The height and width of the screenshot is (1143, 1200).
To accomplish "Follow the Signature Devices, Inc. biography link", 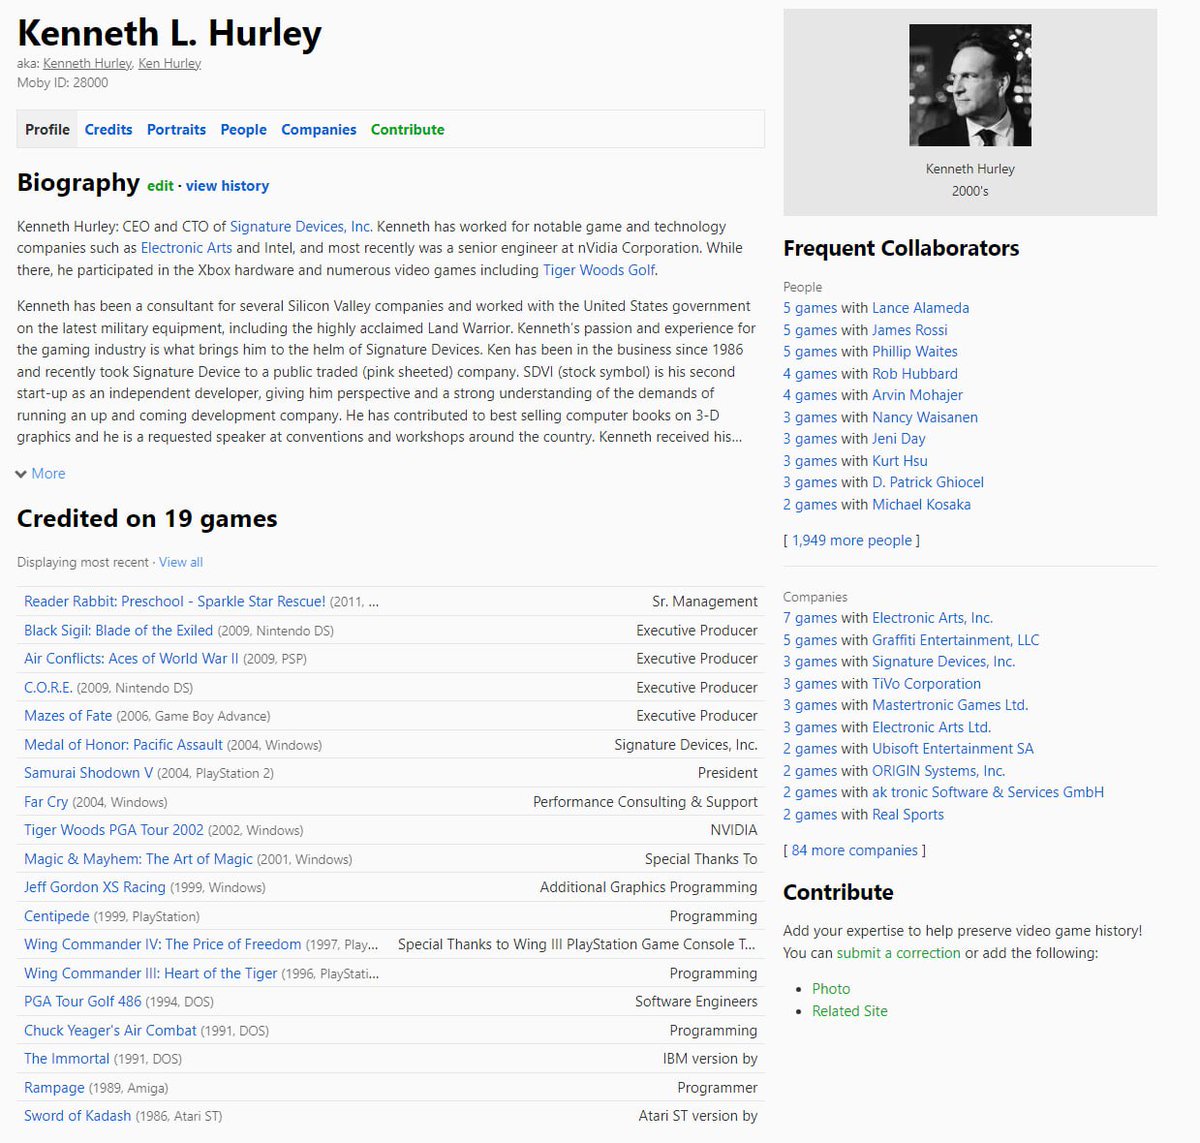I will (301, 227).
